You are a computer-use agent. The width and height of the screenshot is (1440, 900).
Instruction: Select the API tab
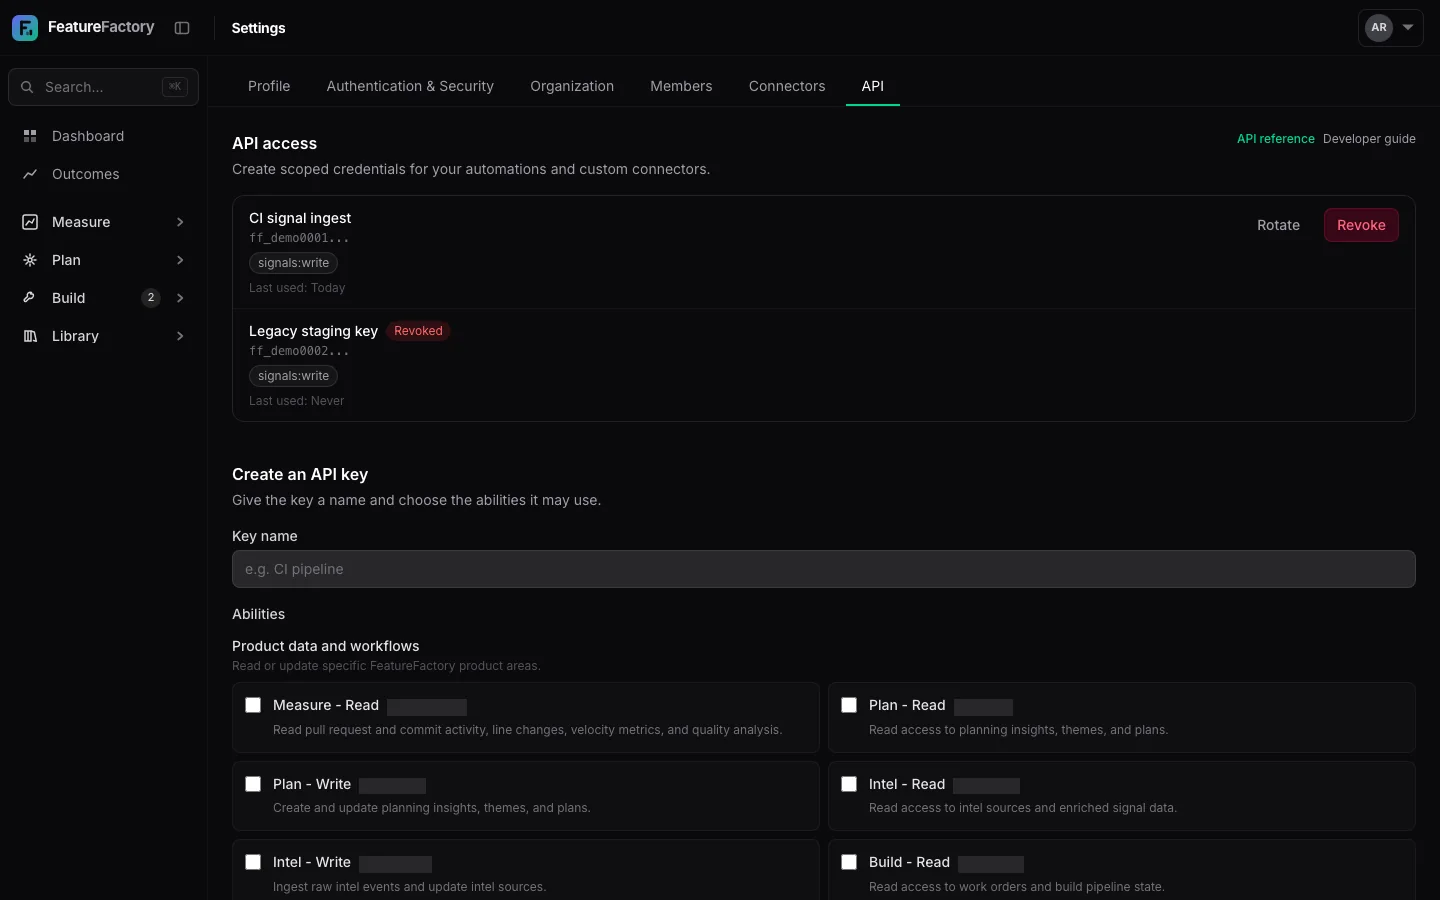pos(873,86)
